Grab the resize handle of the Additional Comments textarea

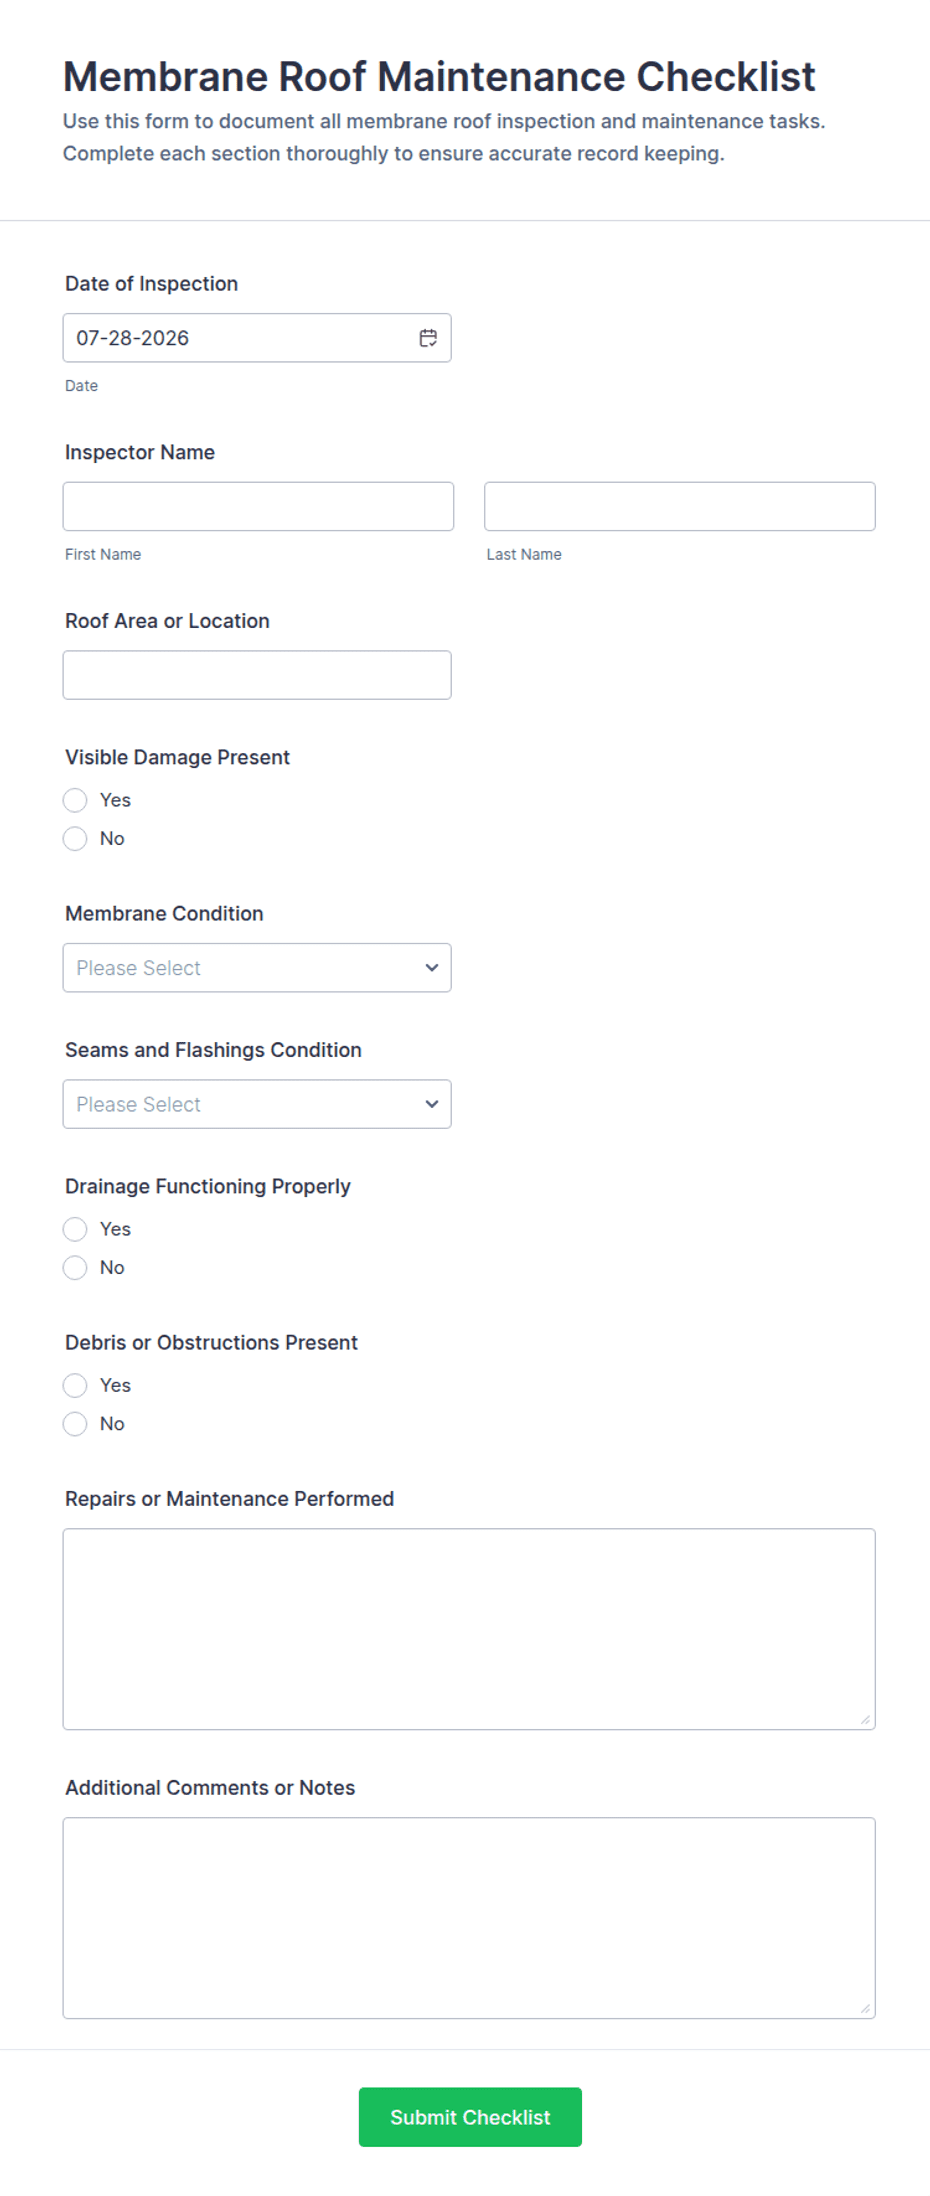[865, 2009]
